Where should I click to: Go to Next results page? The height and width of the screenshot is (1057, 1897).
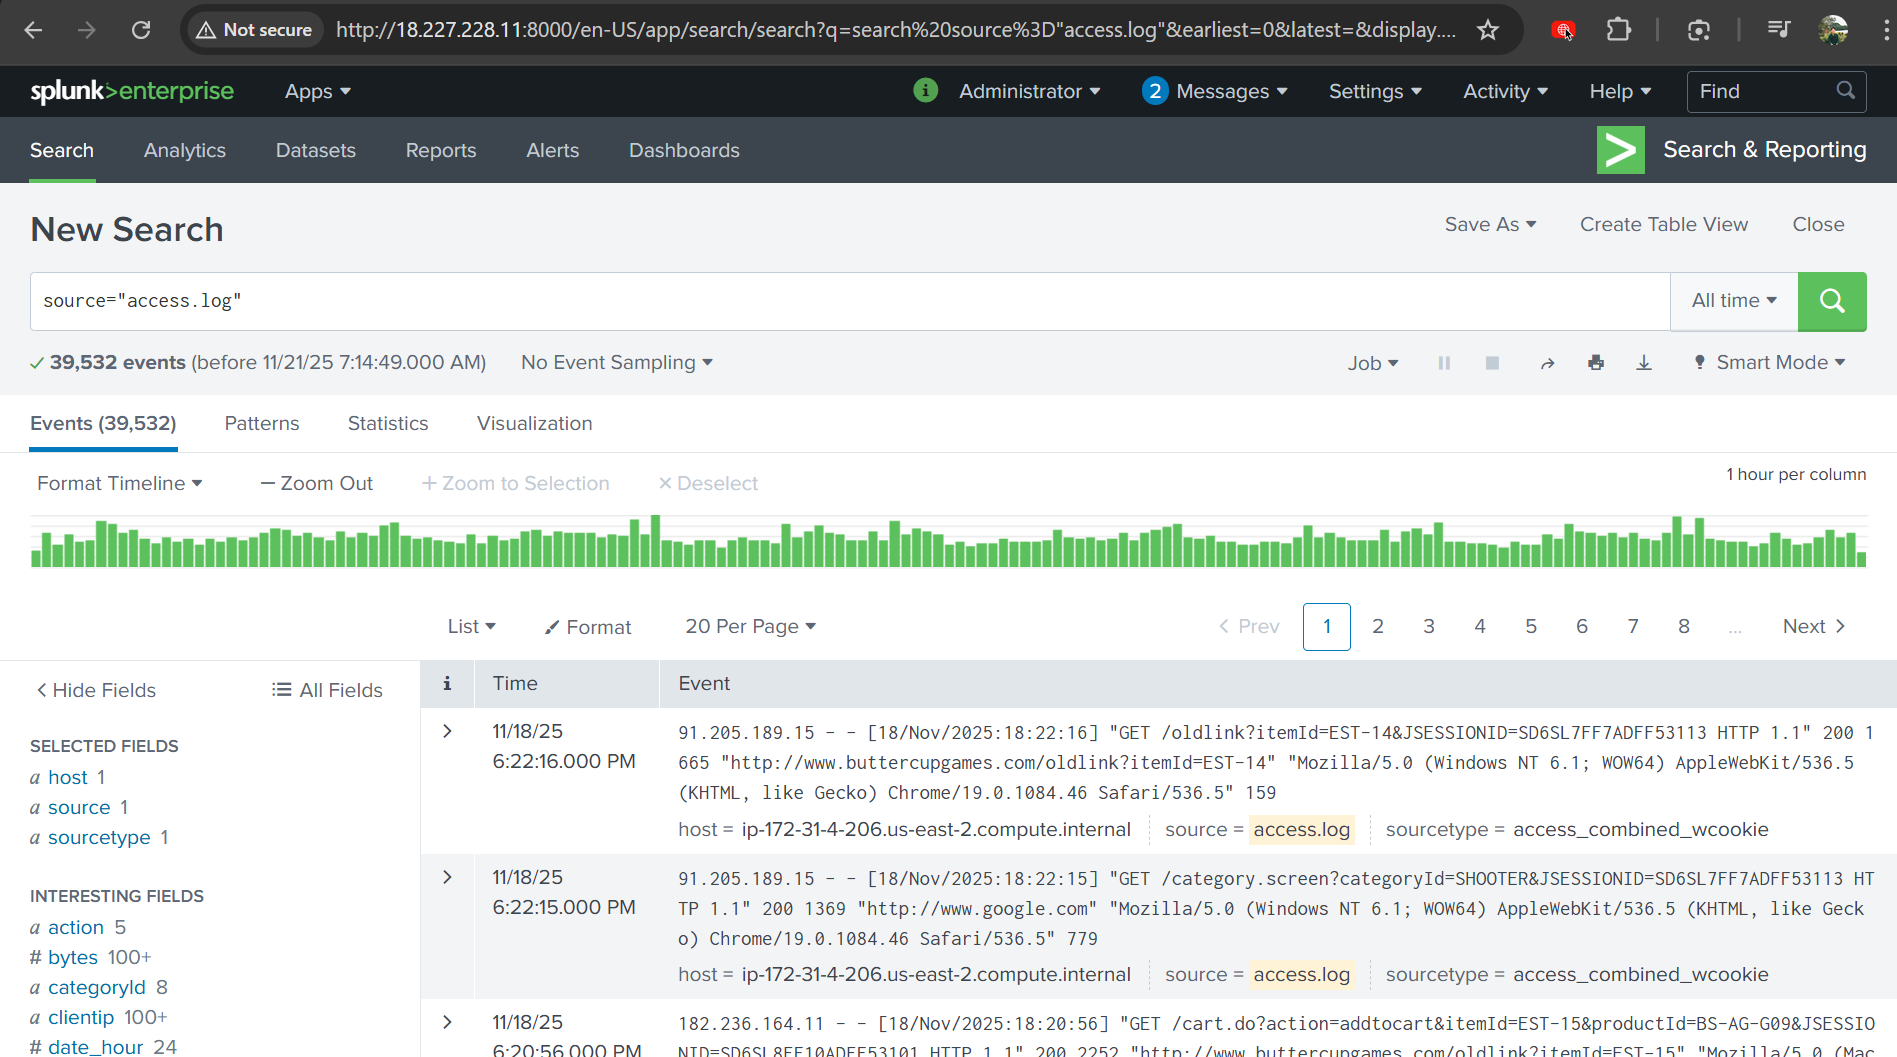pyautogui.click(x=1813, y=627)
